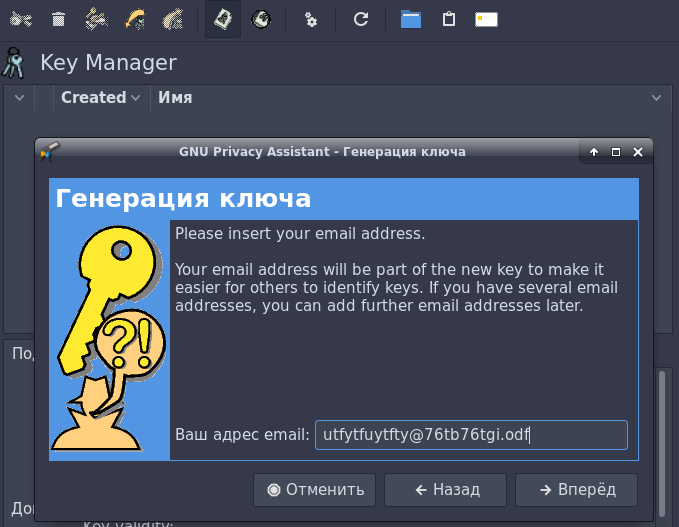679x527 pixels.
Task: Maximize the Генерация ключа dialog
Action: 615,152
